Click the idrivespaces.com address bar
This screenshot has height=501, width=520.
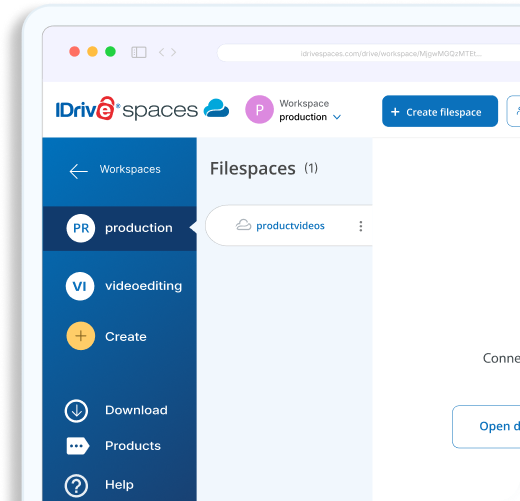point(369,53)
